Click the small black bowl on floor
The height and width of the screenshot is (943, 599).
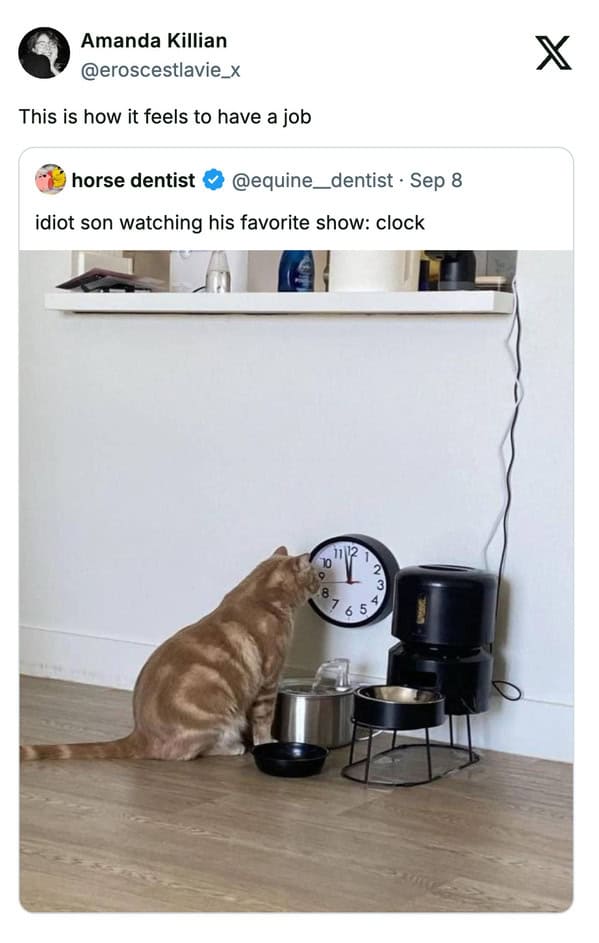(290, 758)
